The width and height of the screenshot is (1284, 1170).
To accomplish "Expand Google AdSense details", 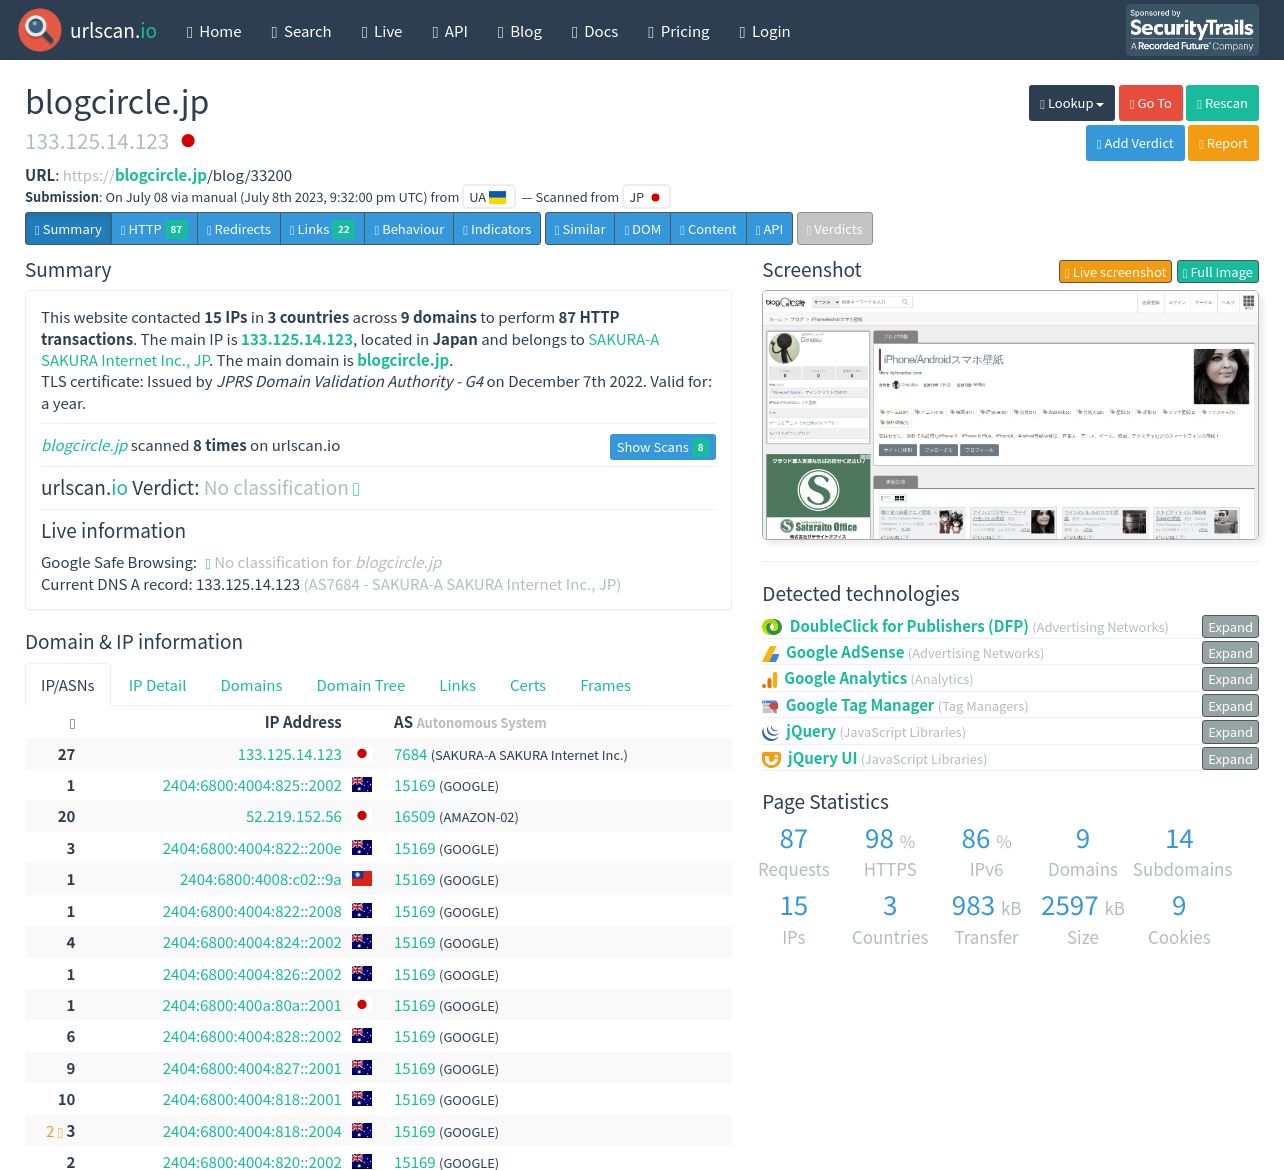I will [1230, 653].
